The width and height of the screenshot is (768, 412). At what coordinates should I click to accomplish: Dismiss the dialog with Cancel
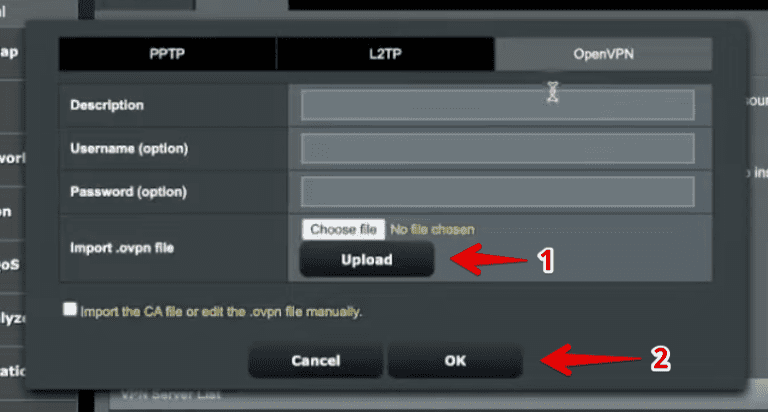click(x=315, y=361)
